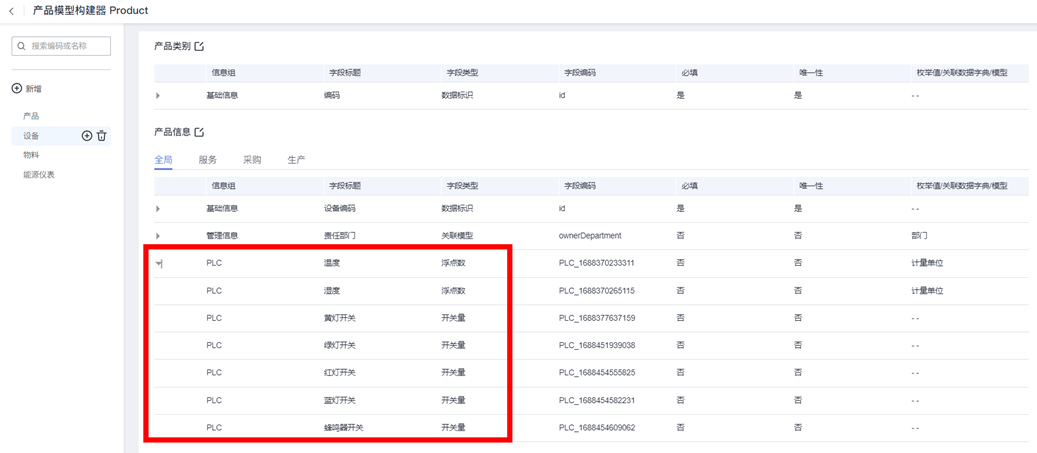1037x453 pixels.
Task: Select 物料 in the sidebar list
Action: coord(31,155)
